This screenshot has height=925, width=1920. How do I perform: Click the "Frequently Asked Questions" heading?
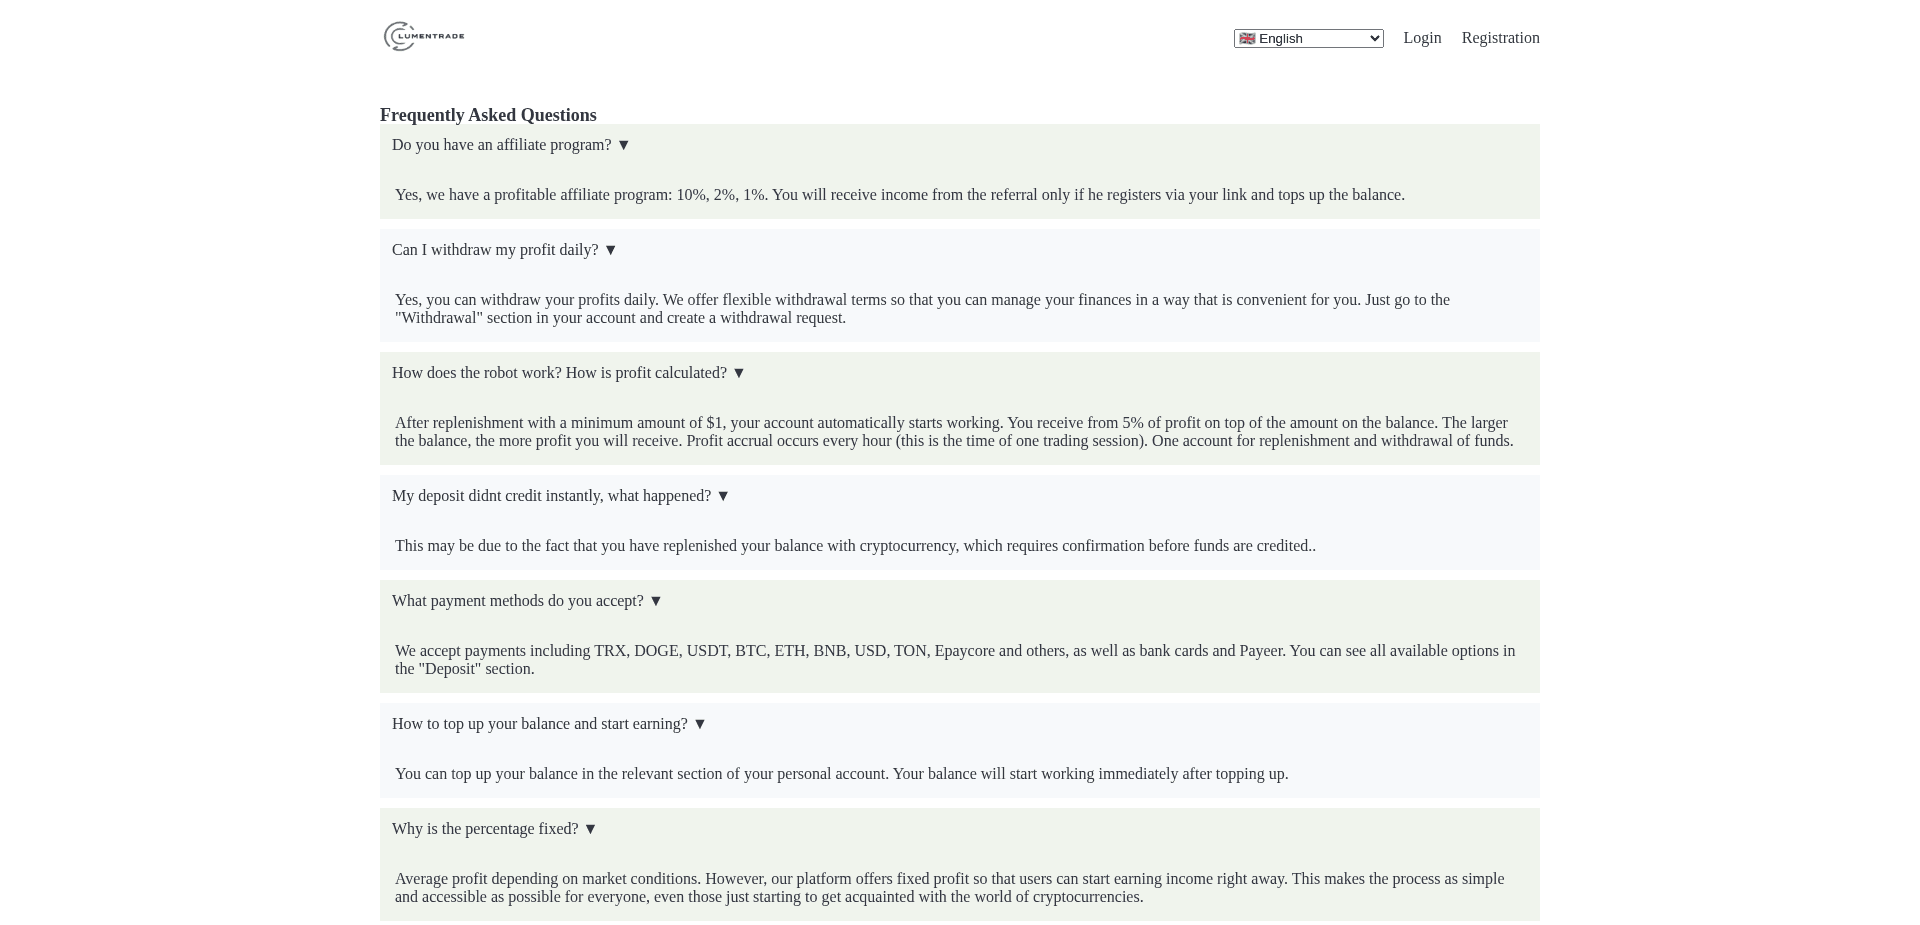(487, 115)
